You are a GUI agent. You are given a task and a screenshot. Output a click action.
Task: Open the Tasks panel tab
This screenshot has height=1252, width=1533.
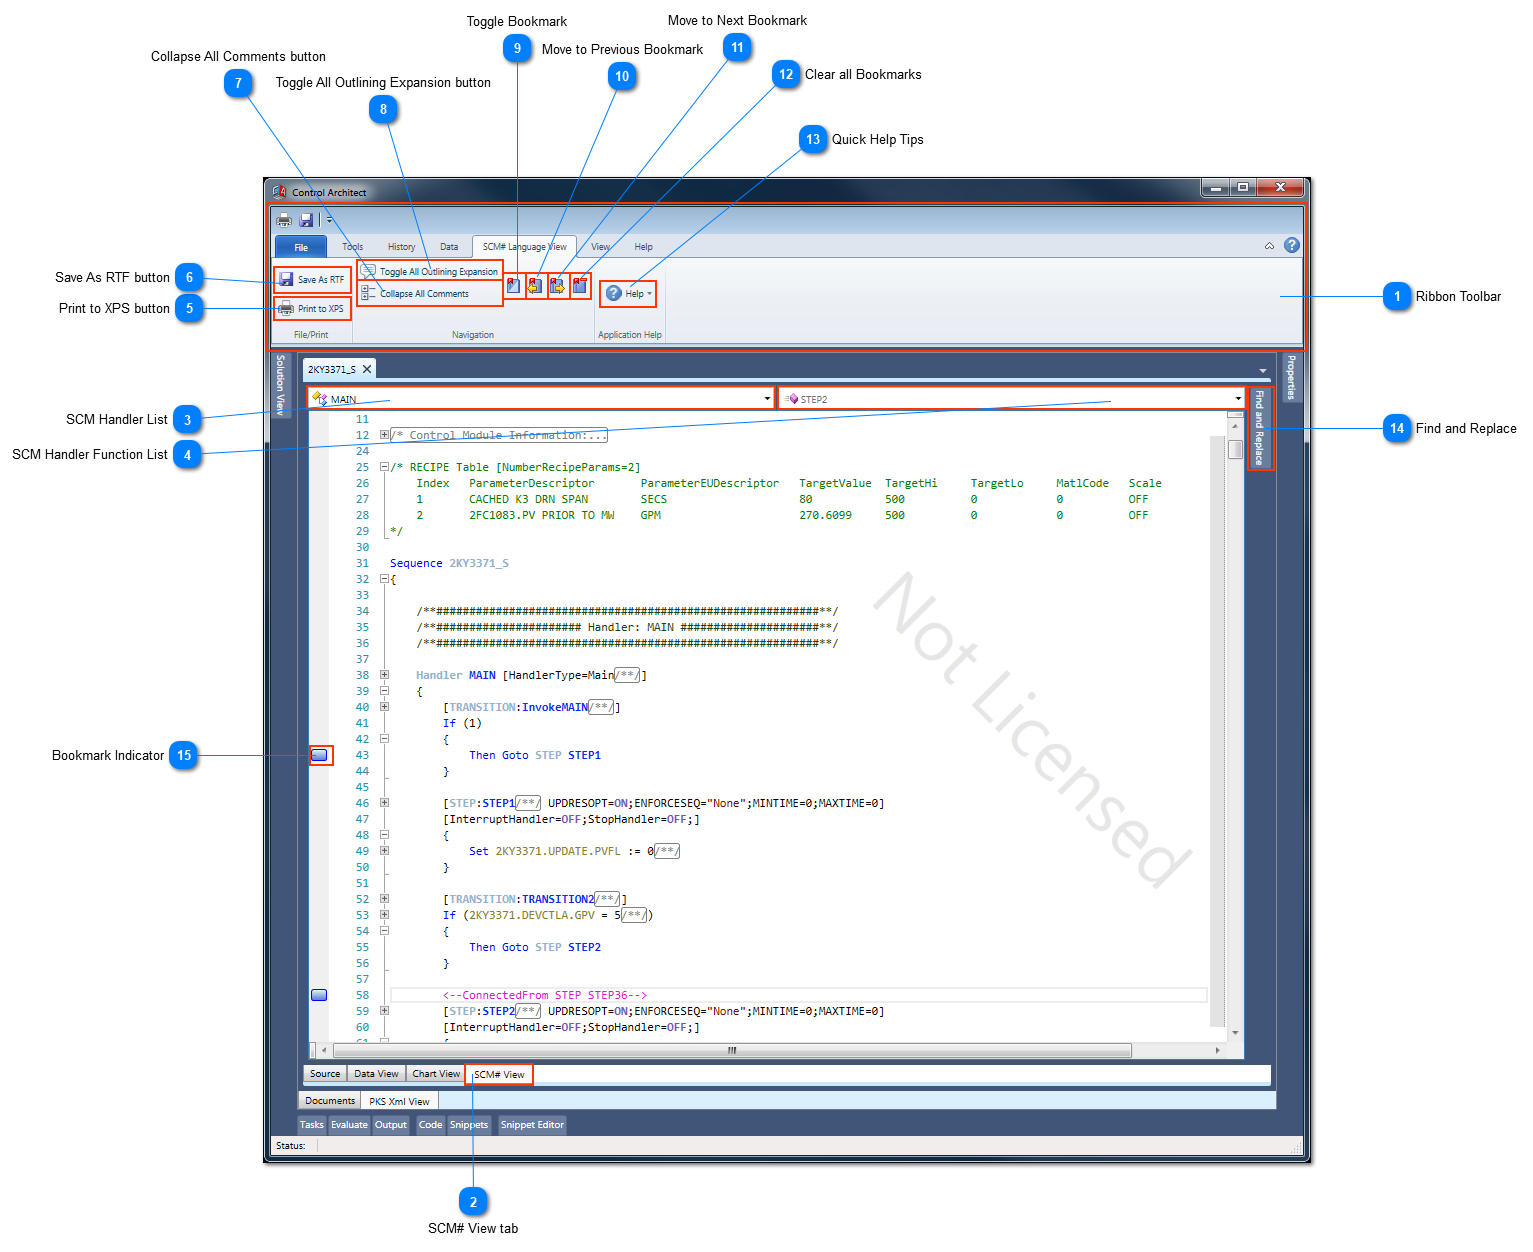click(x=312, y=1125)
